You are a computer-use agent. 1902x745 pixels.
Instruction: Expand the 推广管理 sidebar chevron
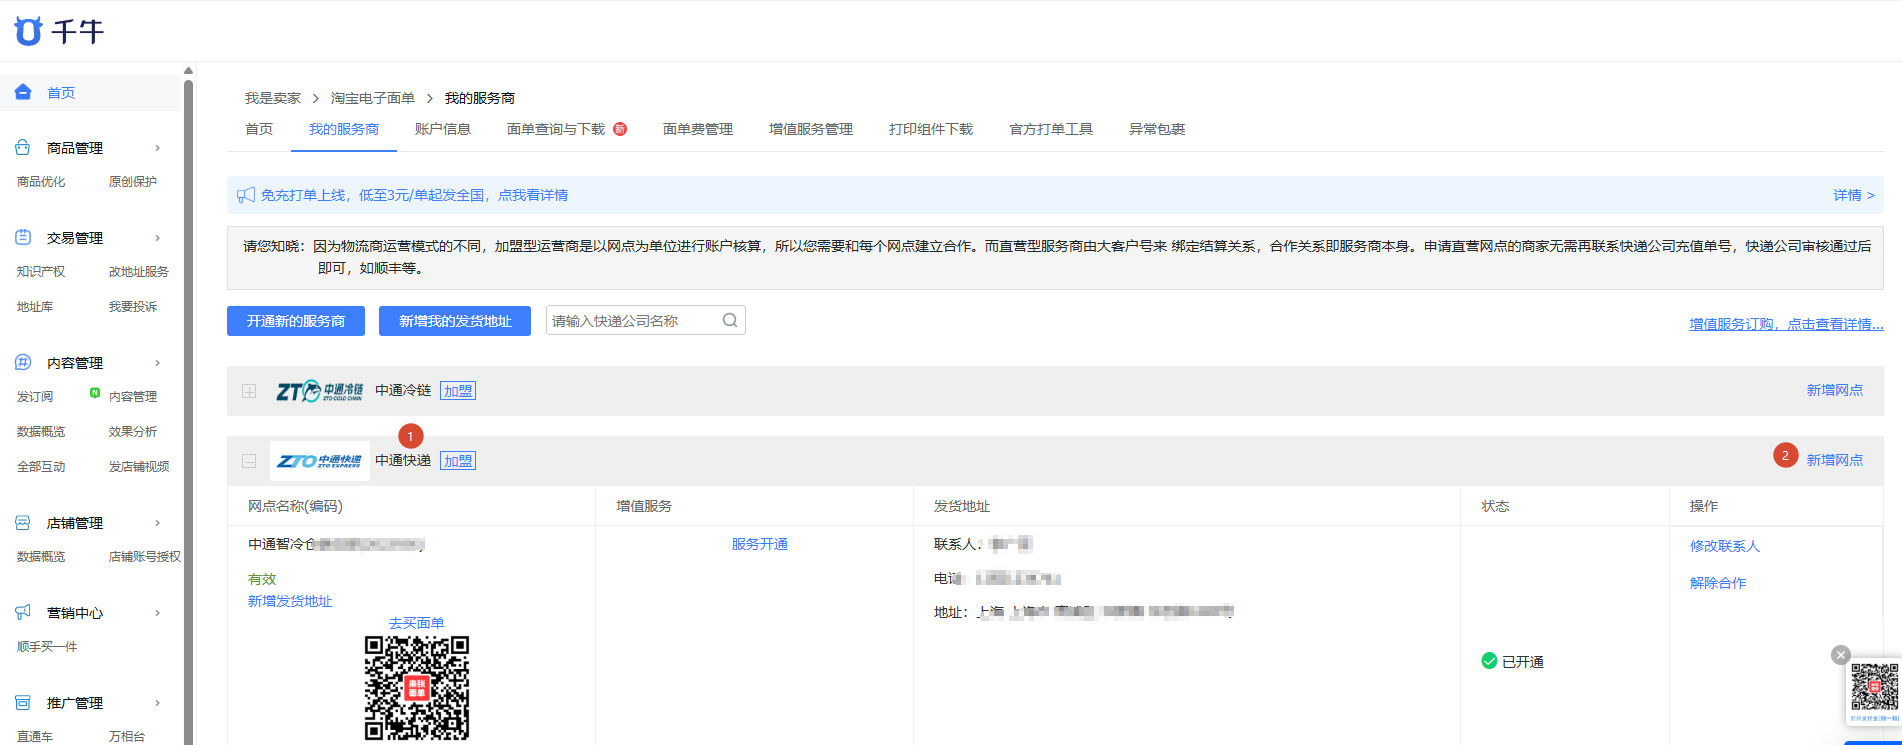pyautogui.click(x=158, y=703)
